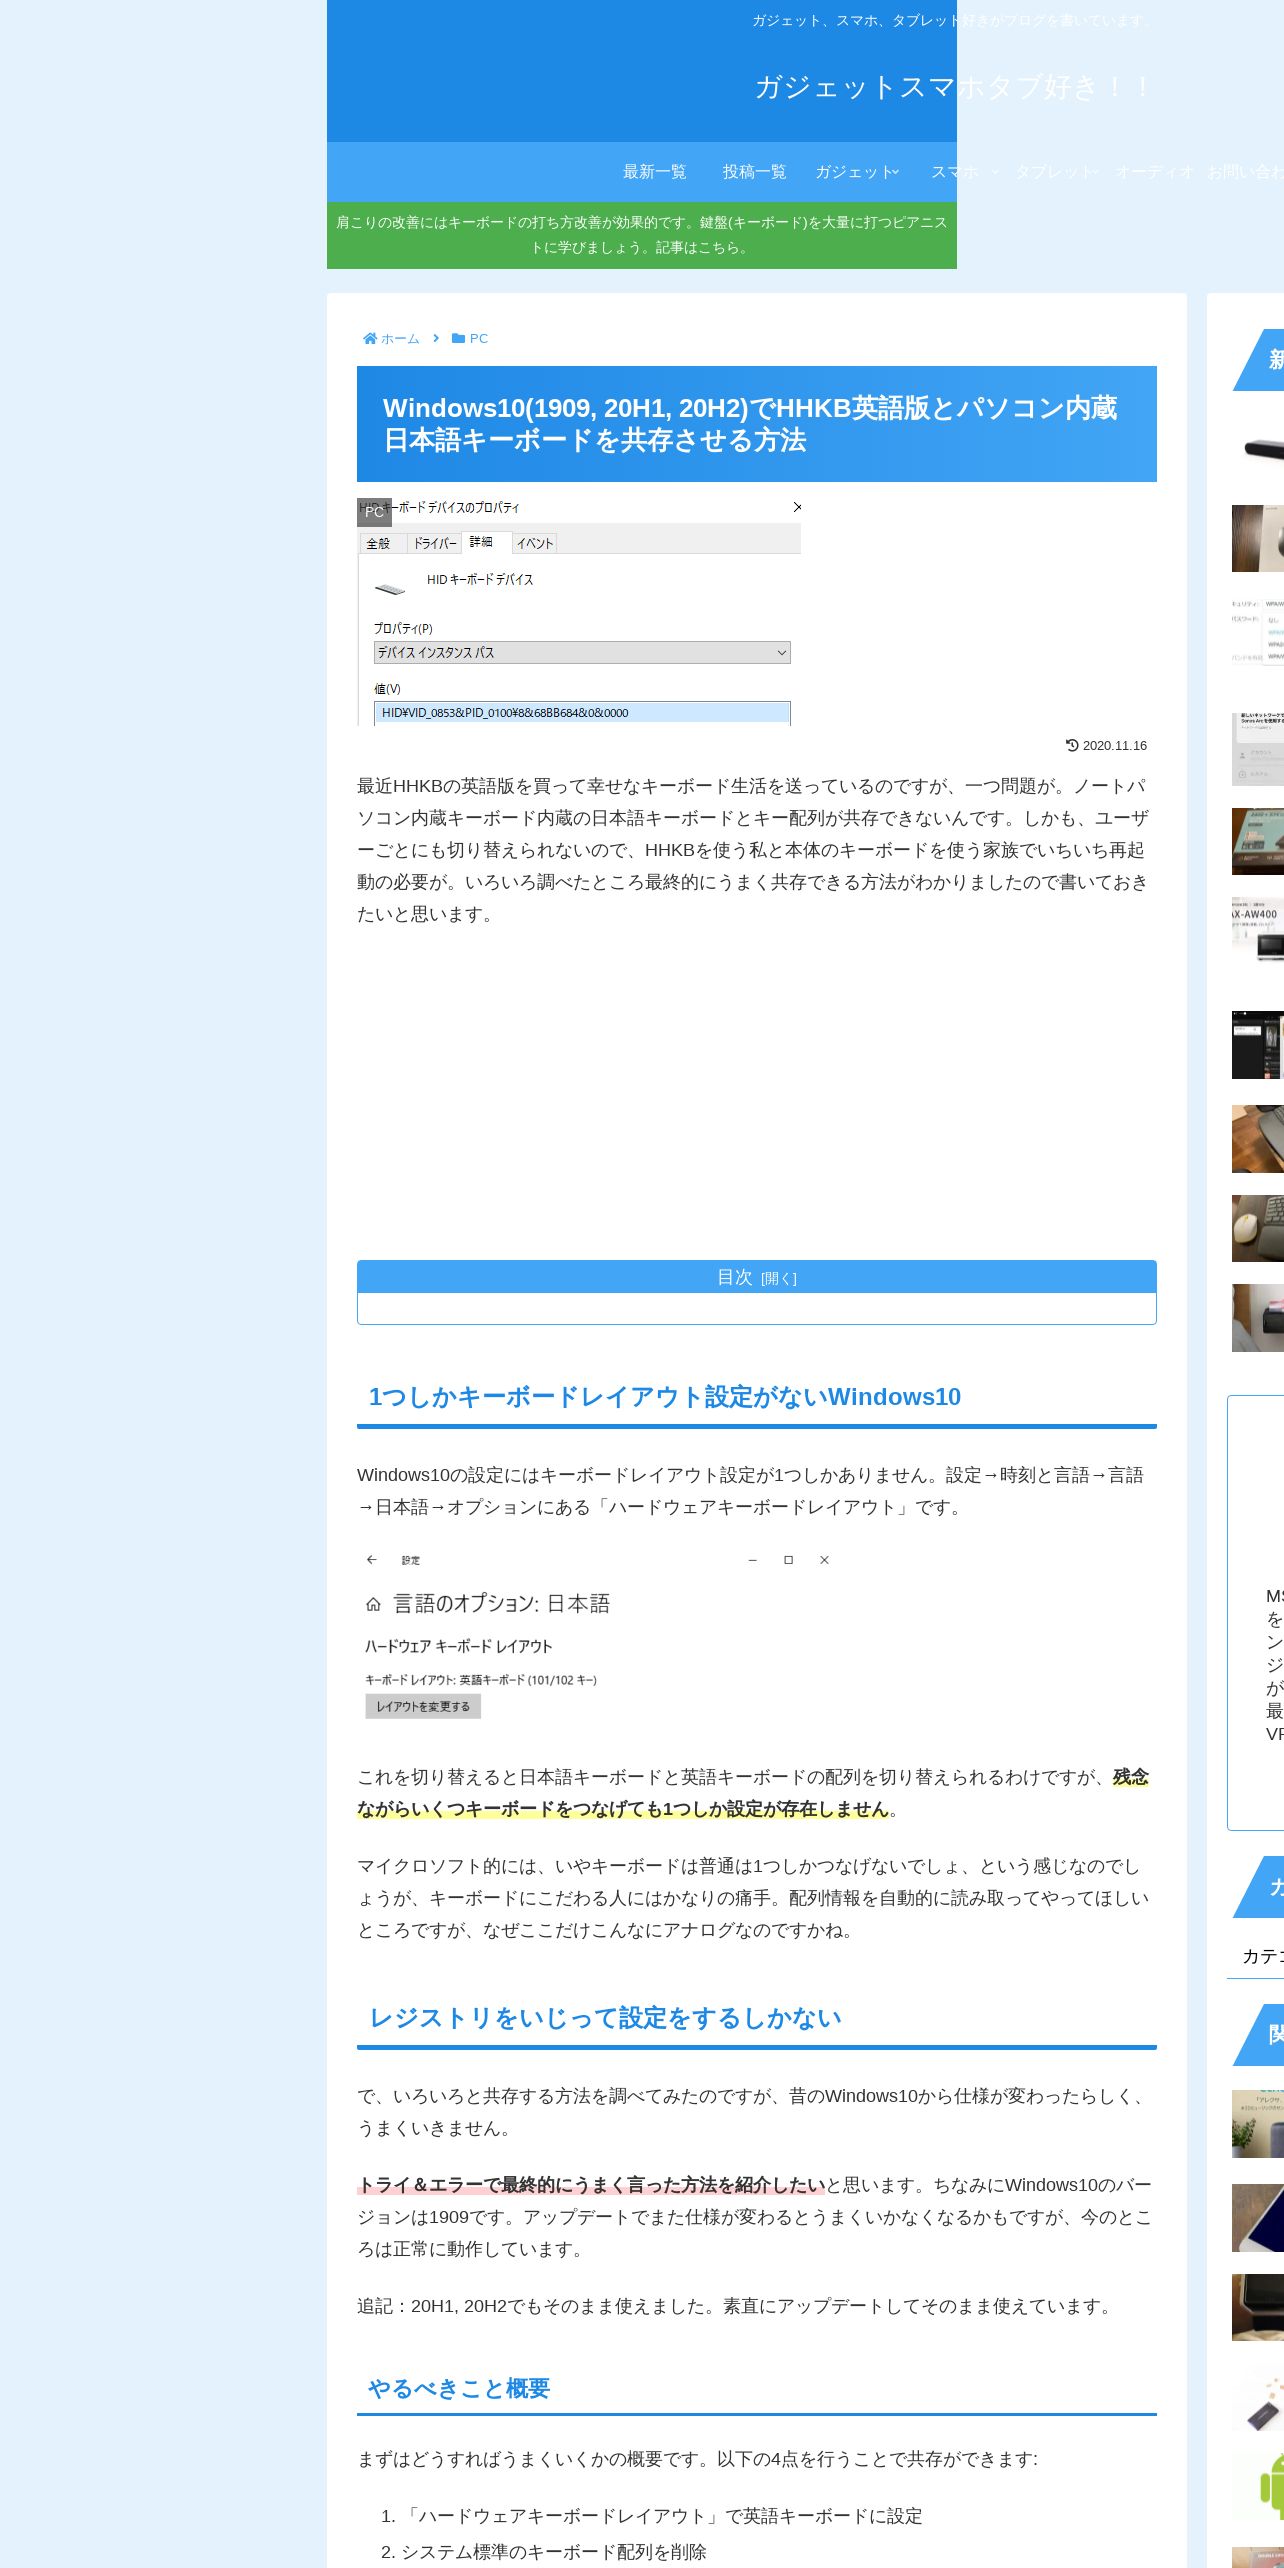Open the PC category breadcrumb link
This screenshot has height=2568, width=1284.
pyautogui.click(x=479, y=338)
